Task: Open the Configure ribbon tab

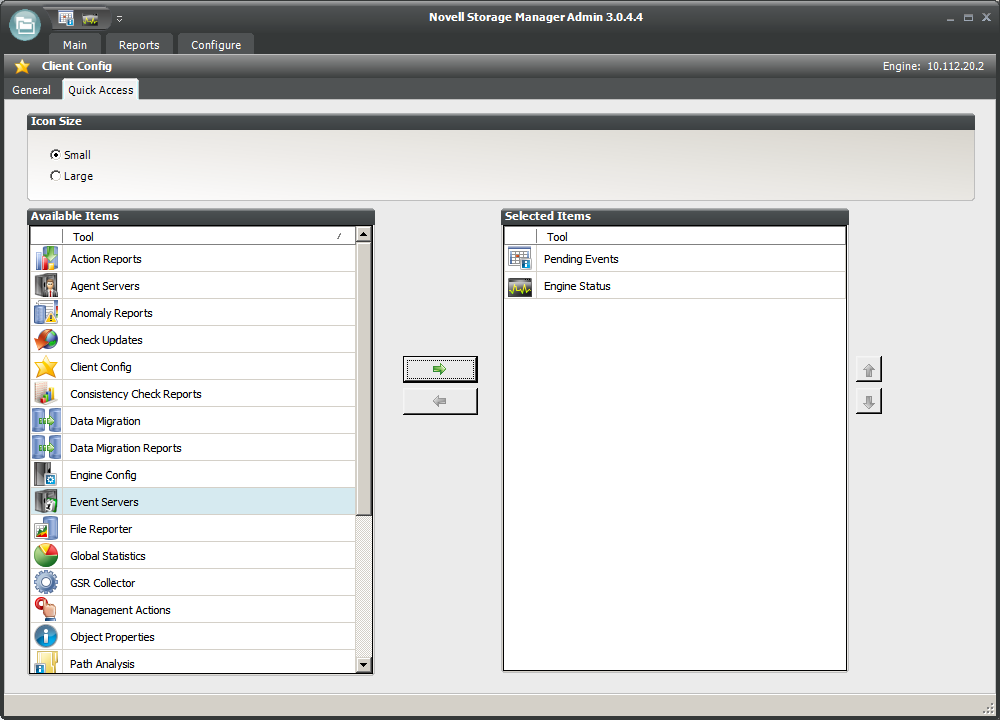Action: pos(216,45)
